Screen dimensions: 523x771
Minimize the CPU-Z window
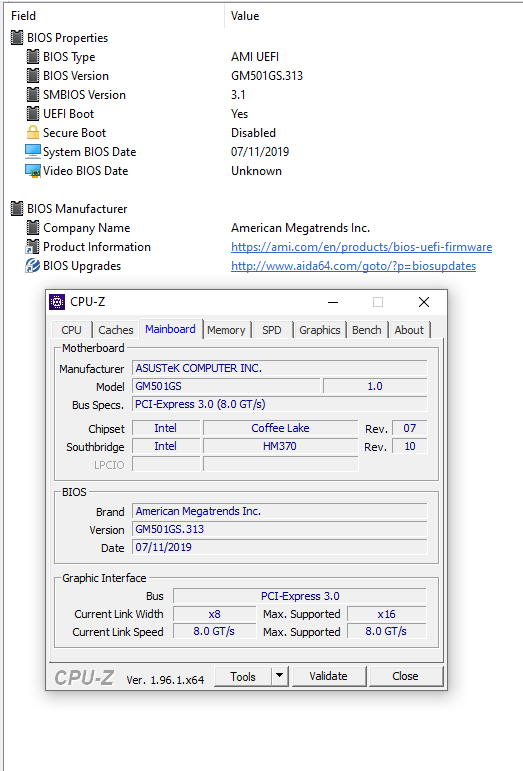tap(333, 302)
